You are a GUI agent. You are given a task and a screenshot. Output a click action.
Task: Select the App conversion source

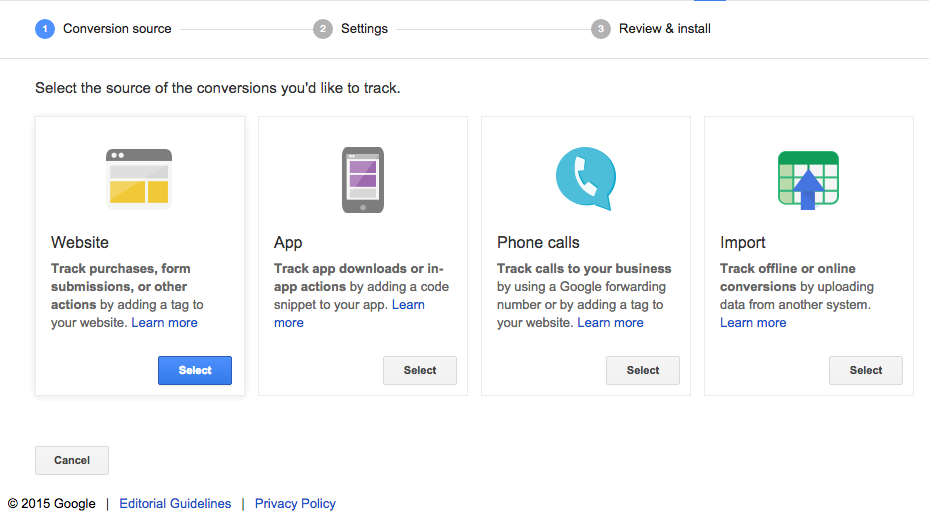420,370
